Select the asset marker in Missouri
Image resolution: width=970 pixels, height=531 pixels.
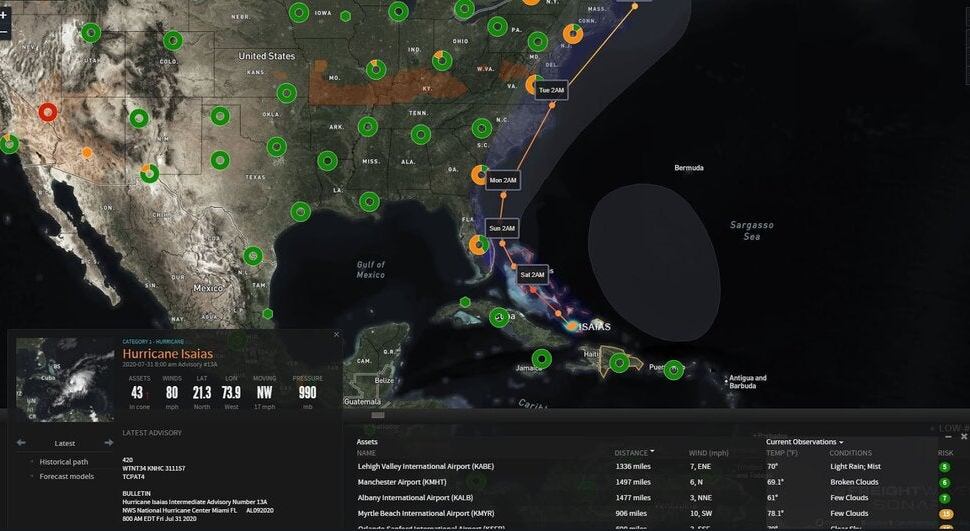(376, 69)
